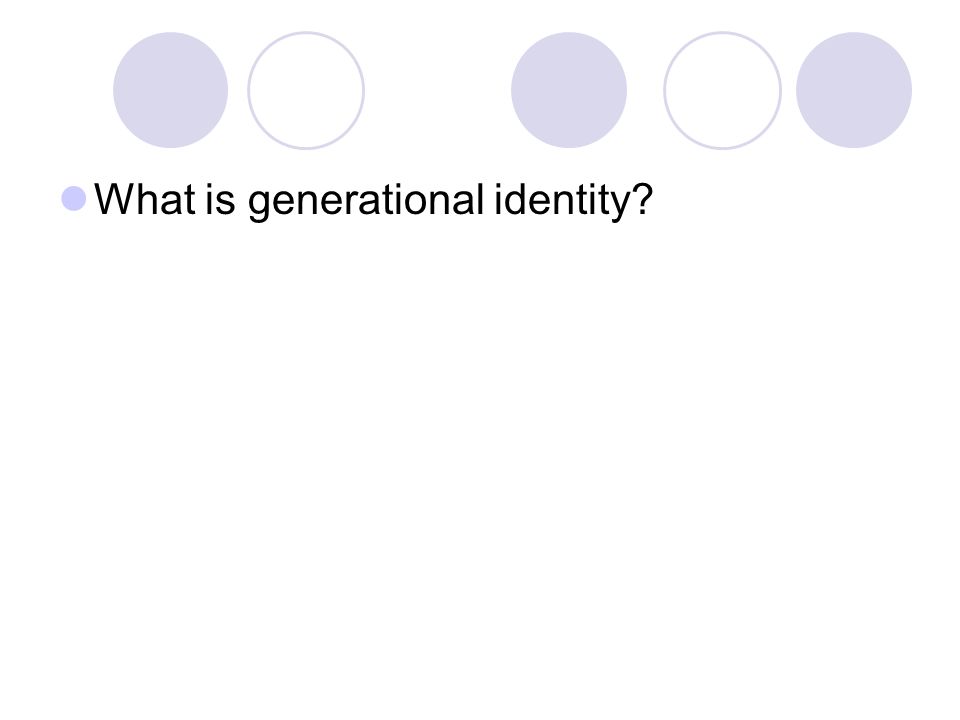Click the letter "W" starting the sentence
The height and width of the screenshot is (720, 960).
pos(111,199)
